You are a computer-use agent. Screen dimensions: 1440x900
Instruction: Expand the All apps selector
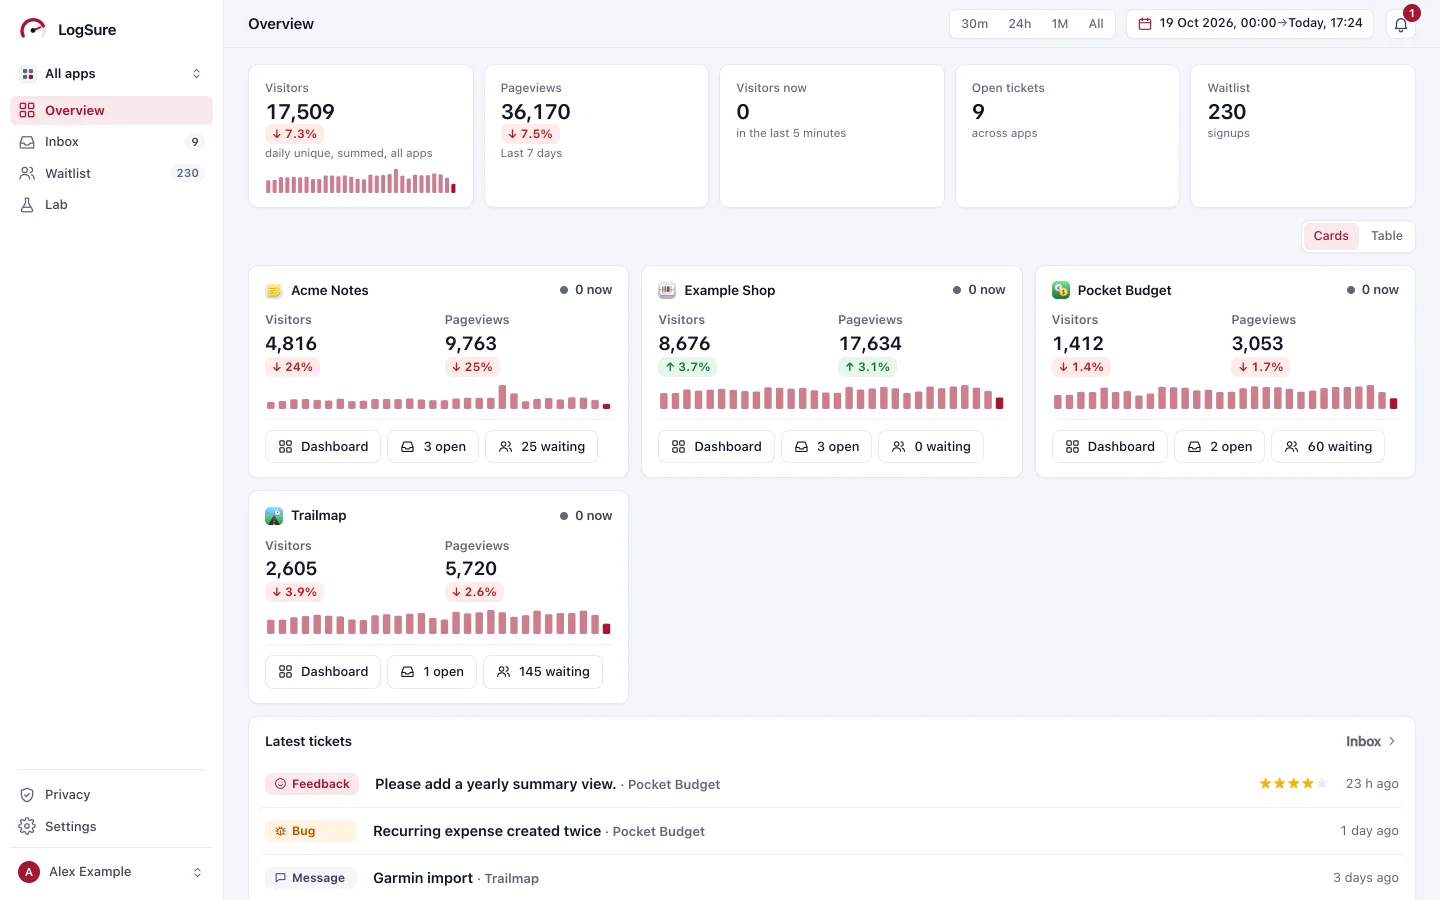[x=112, y=74]
